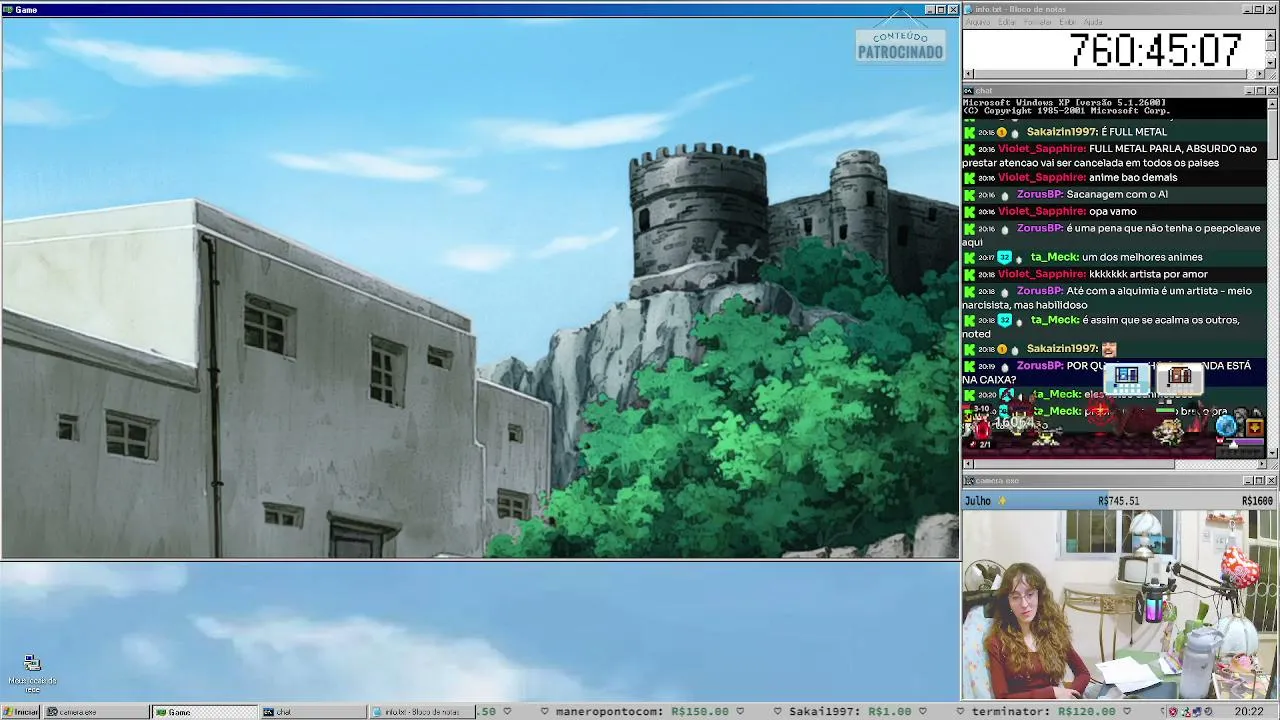Click the gold badge beside Sakaizin1997 FULL METAL
Viewport: 1280px width, 720px height.
pos(1002,132)
